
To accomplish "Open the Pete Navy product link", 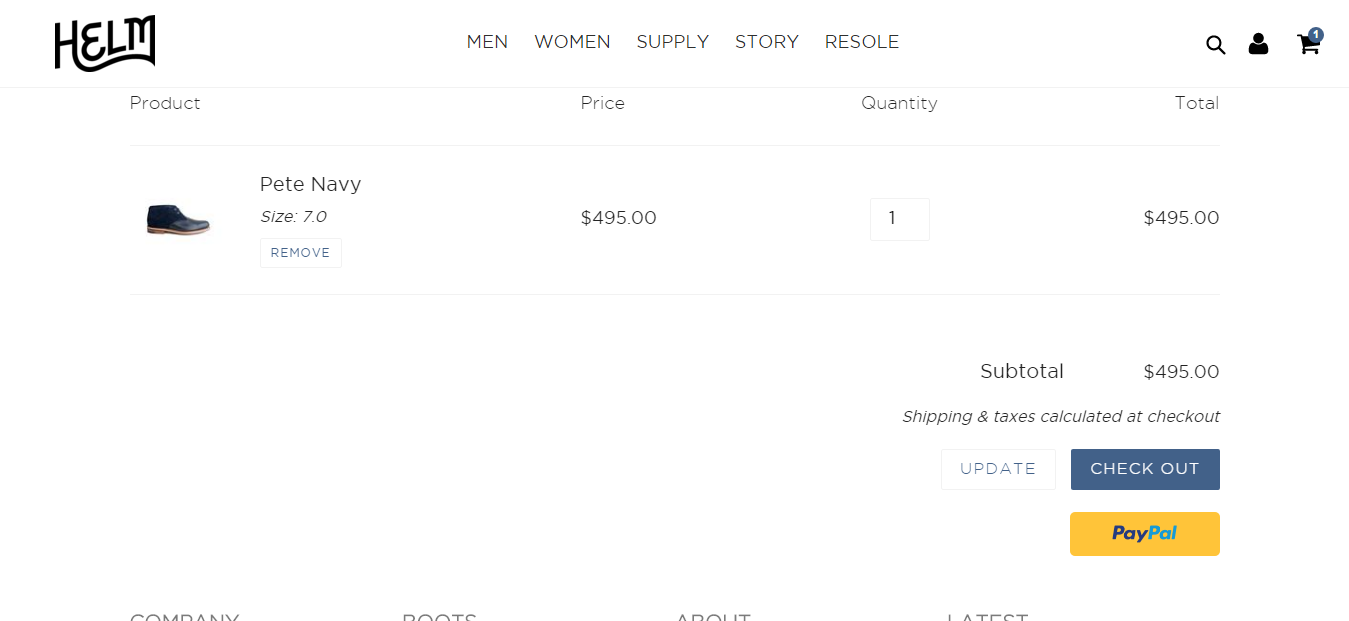I will click(310, 184).
